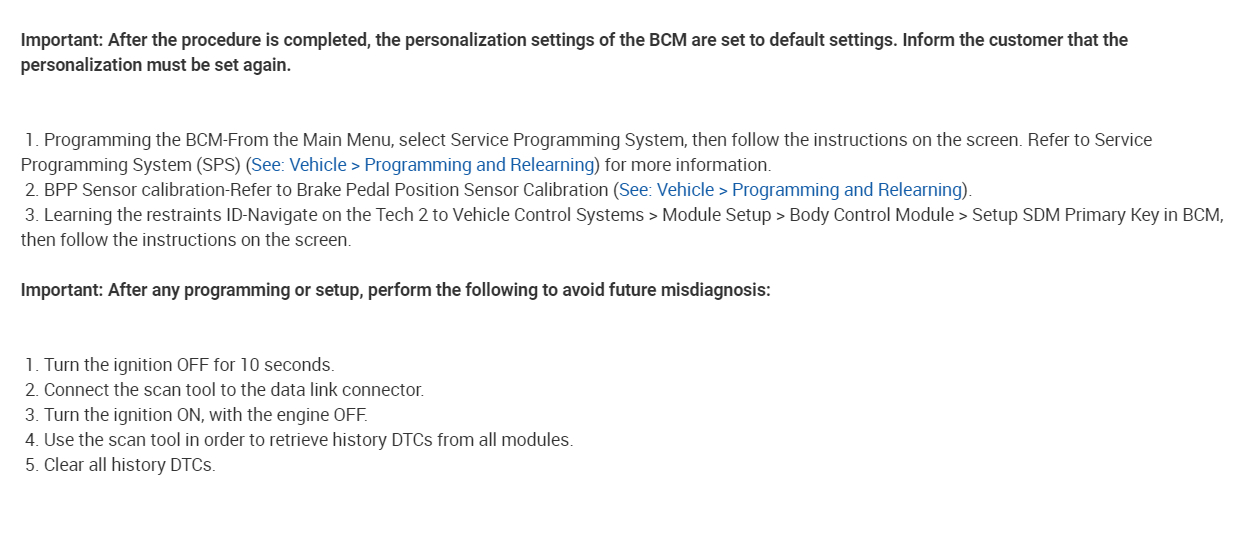Viewport: 1252px width, 538px height.
Task: Click the 'Setup SDM Primary Key in BCM' text
Action: click(x=1095, y=215)
